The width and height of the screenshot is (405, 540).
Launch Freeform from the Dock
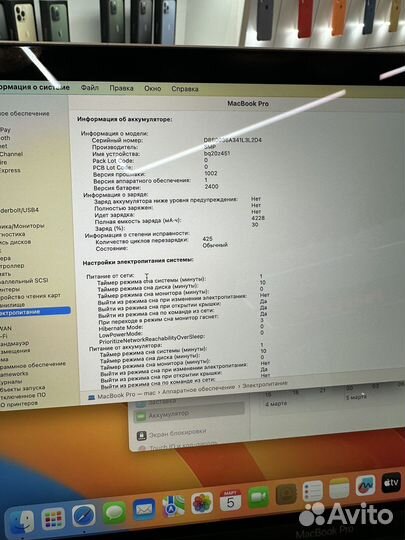365,485
